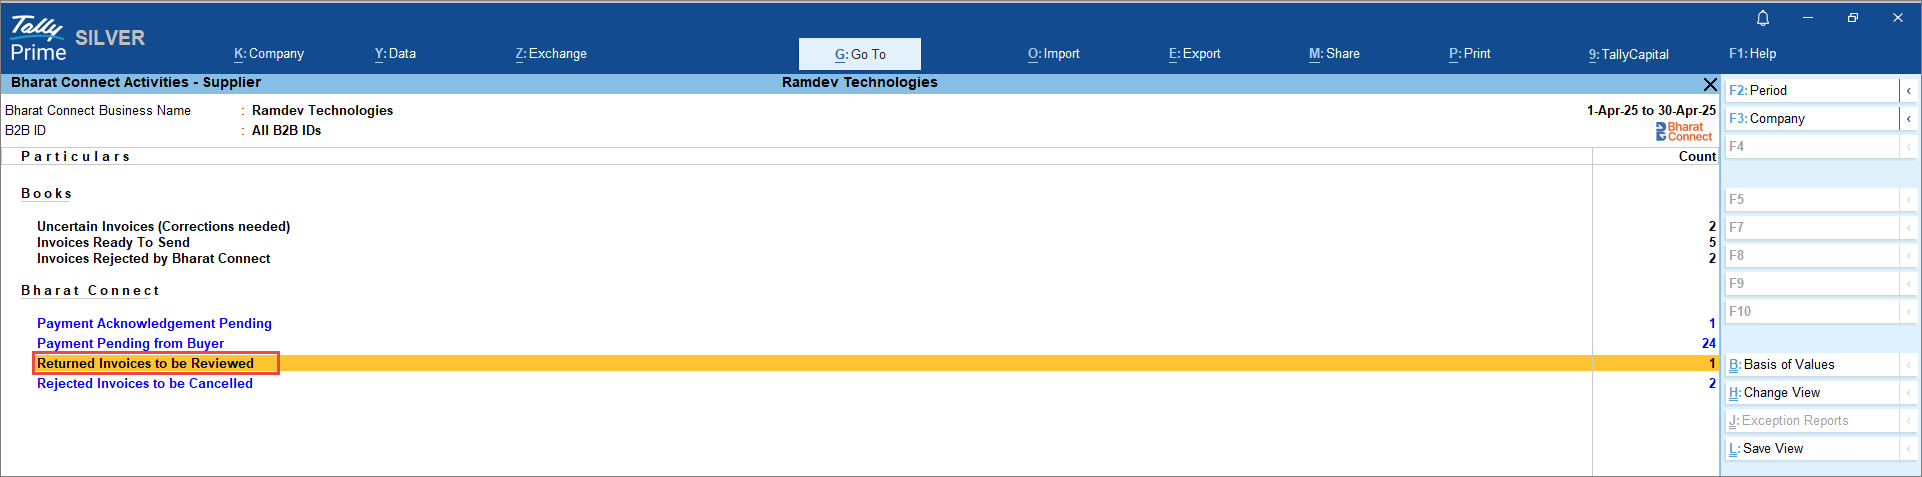The height and width of the screenshot is (477, 1922).
Task: Click F2 Period button
Action: [x=1810, y=91]
